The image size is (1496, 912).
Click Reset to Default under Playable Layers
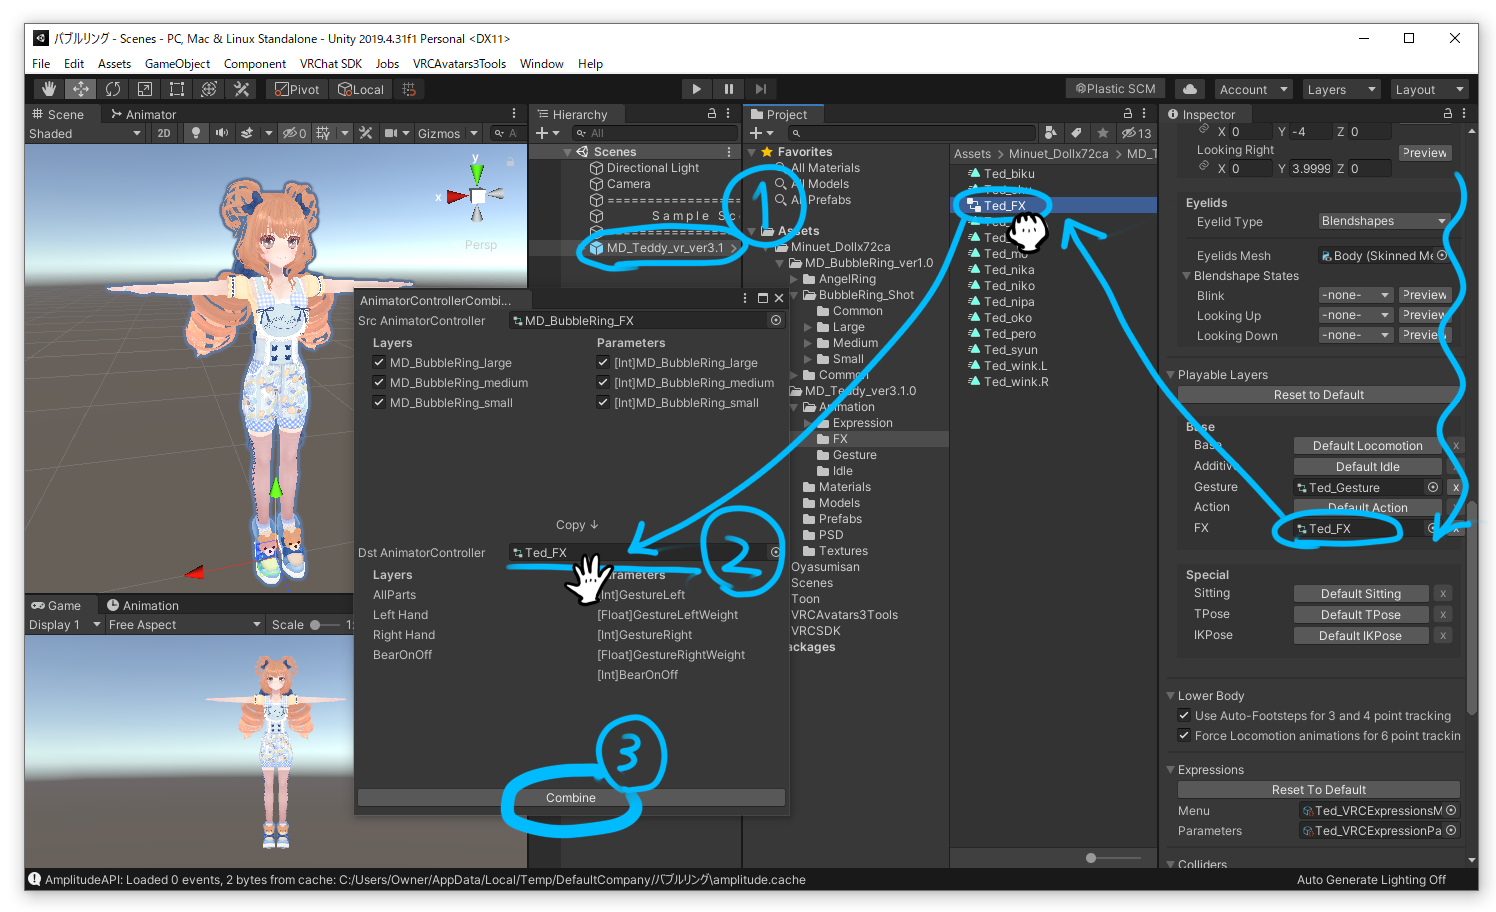coord(1318,395)
